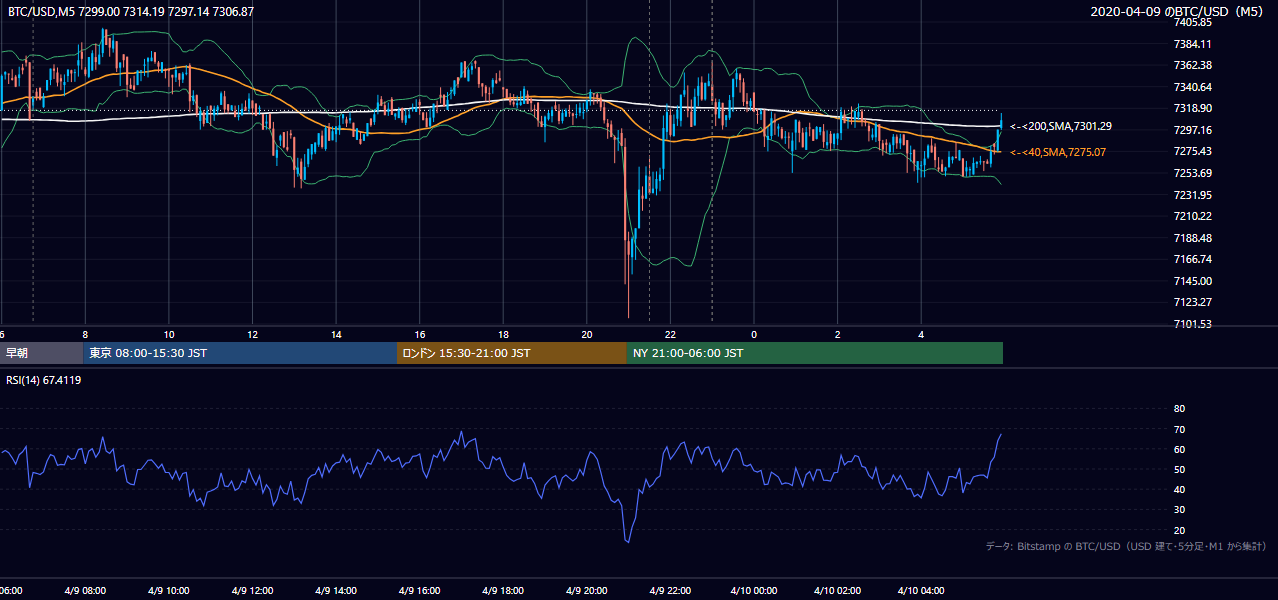
Task: Click the 4/9 16:00 date label
Action: pos(419,591)
